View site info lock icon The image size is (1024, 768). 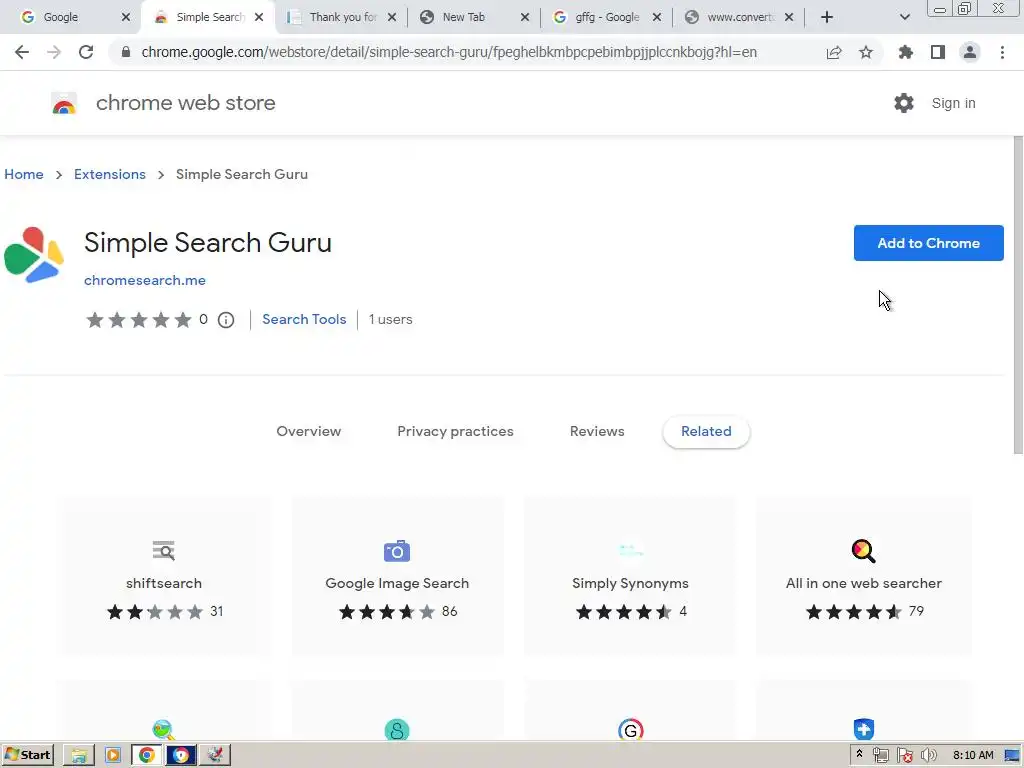[x=126, y=52]
